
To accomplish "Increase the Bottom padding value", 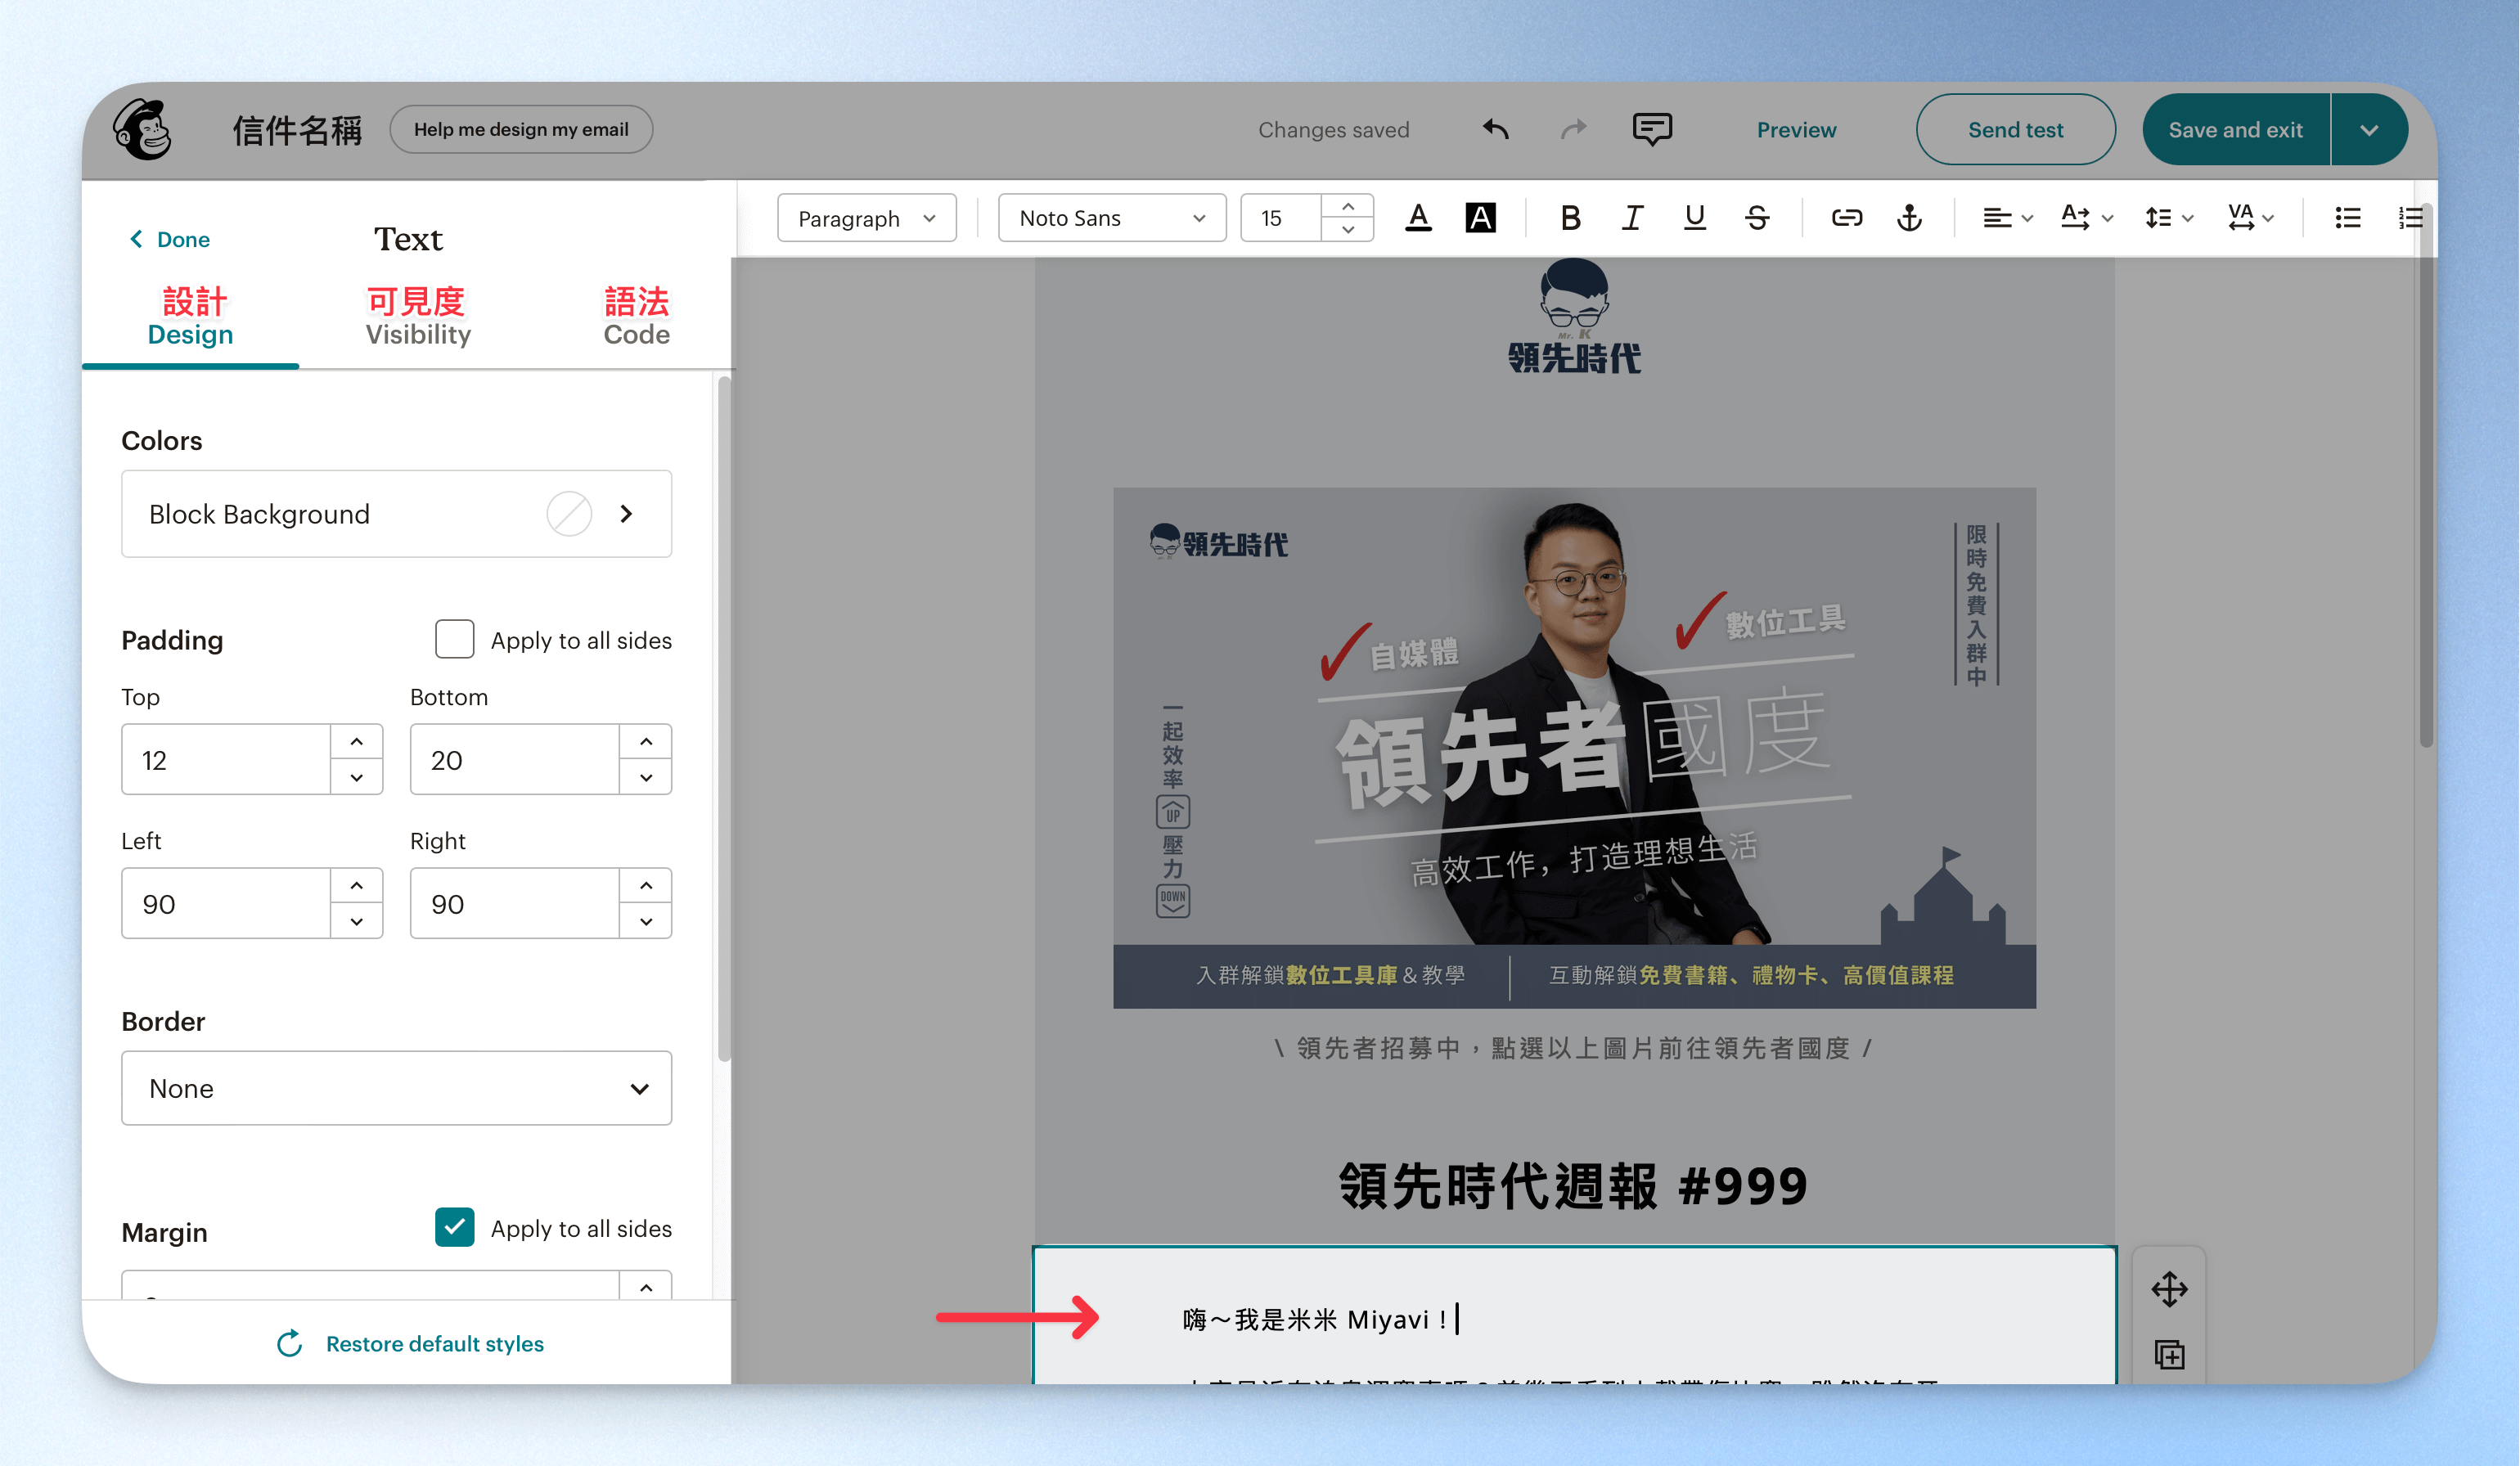I will [646, 741].
